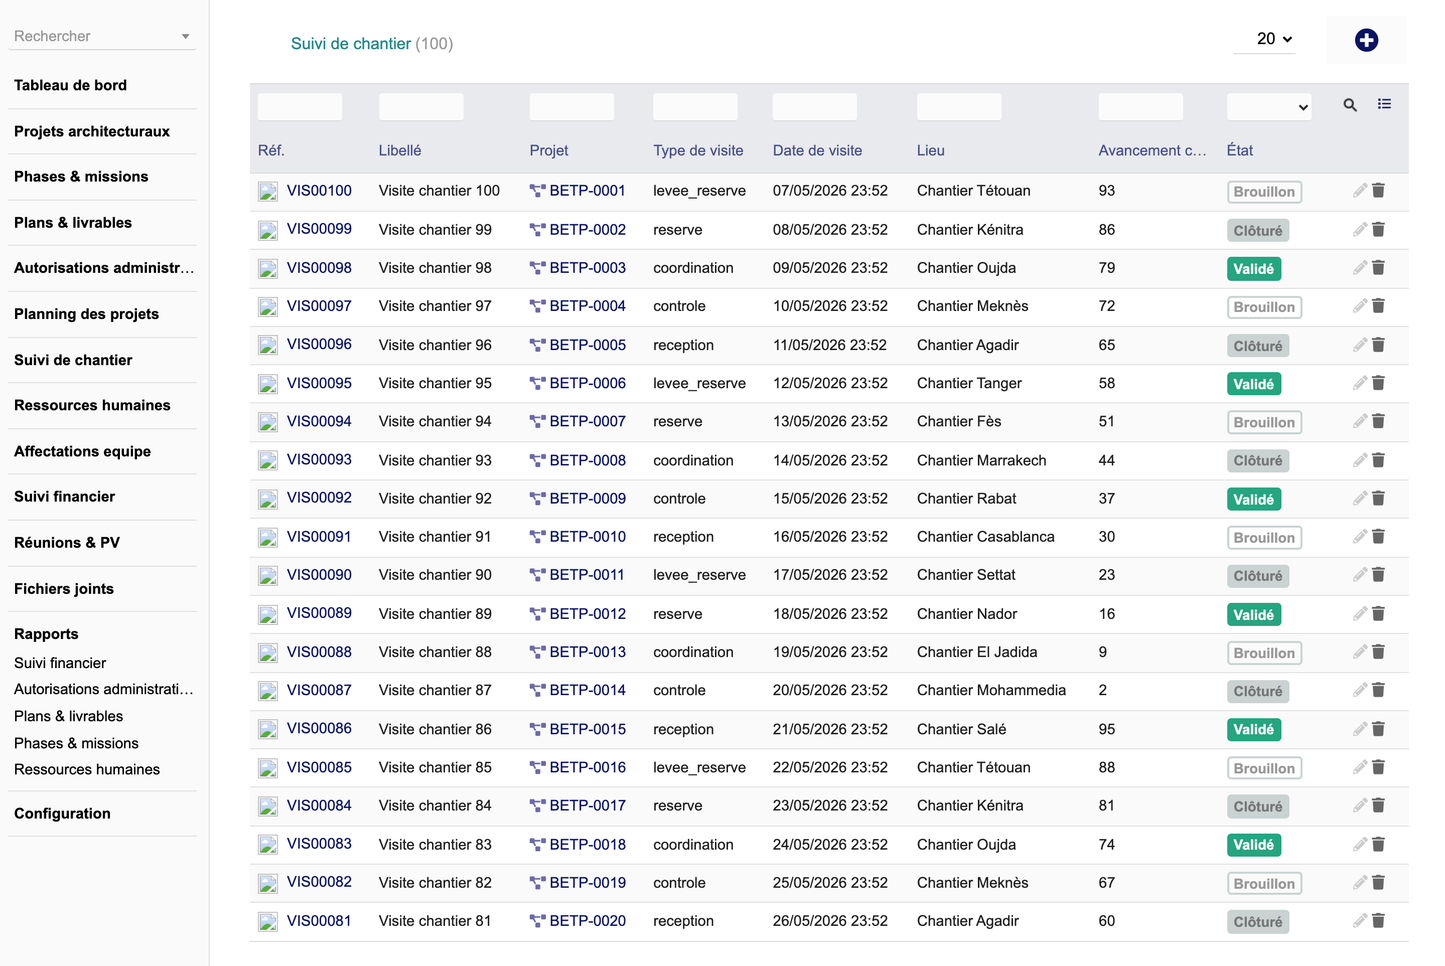
Task: Sort by Type de visite column
Action: 698,151
